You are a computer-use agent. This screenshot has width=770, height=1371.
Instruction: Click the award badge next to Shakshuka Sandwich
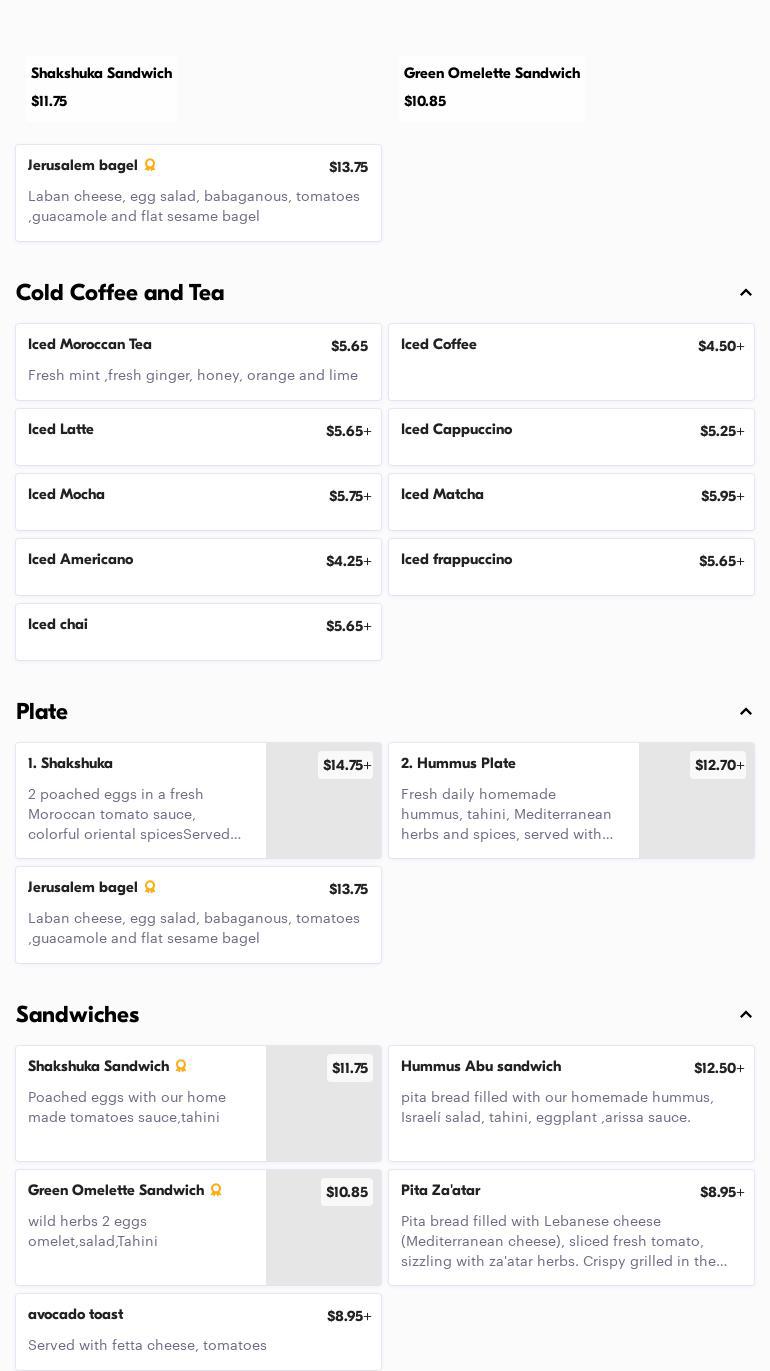tap(181, 1066)
